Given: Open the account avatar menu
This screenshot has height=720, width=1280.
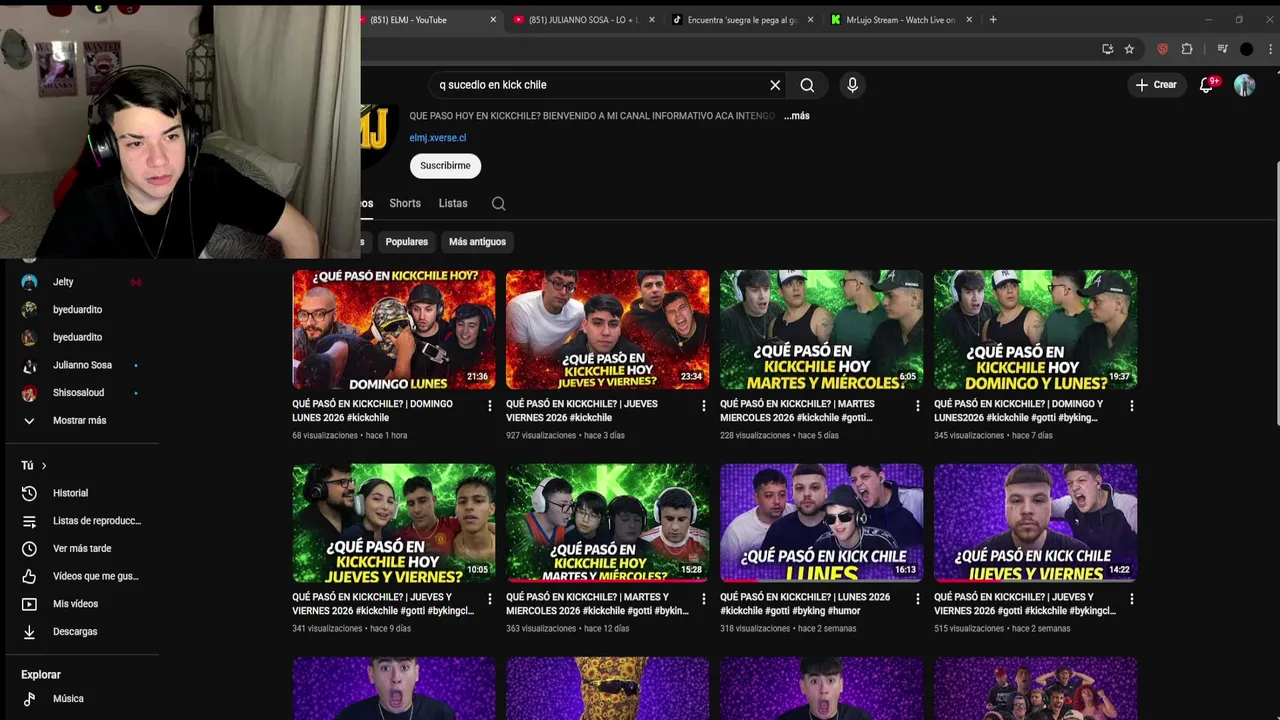Looking at the screenshot, I should [x=1244, y=85].
